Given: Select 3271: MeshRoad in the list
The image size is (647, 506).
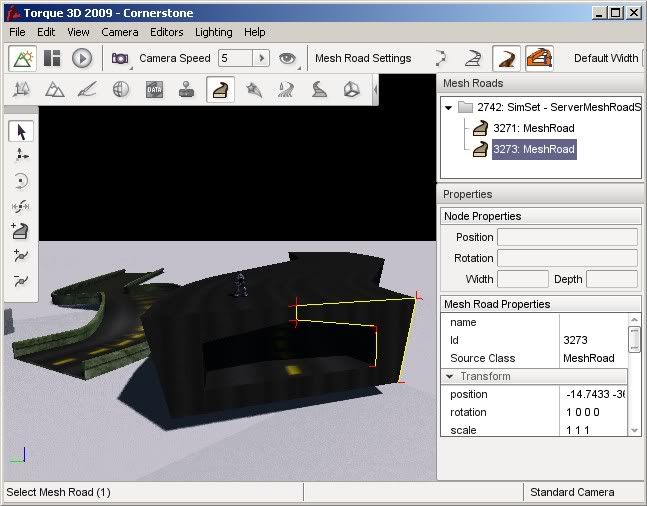Looking at the screenshot, I should coord(533,128).
